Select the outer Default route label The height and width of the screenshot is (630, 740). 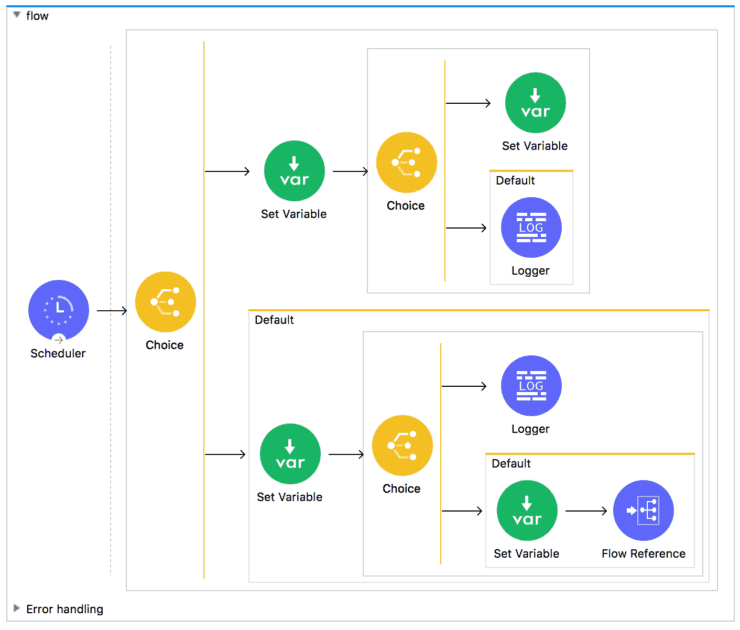pos(274,320)
